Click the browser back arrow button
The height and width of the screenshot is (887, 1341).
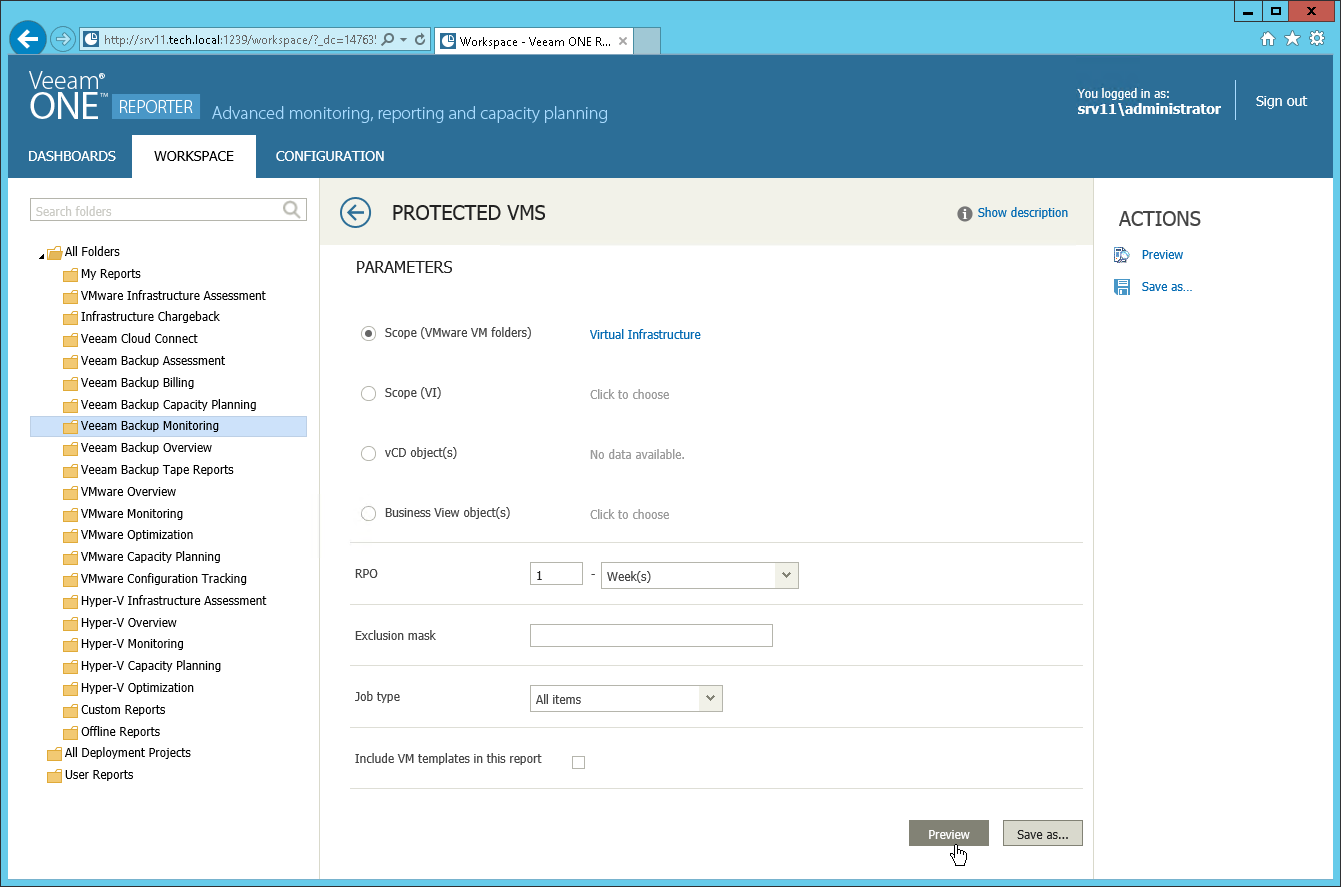pyautogui.click(x=28, y=39)
